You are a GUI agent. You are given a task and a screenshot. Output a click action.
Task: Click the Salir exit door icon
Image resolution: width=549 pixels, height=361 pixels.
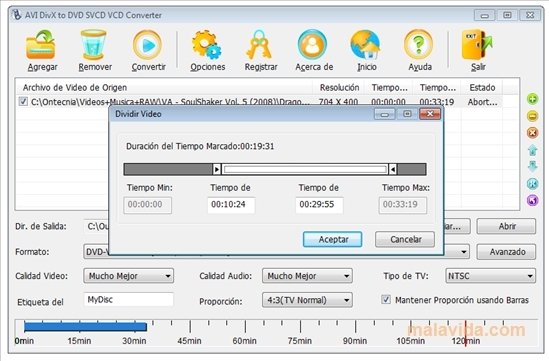pos(477,44)
